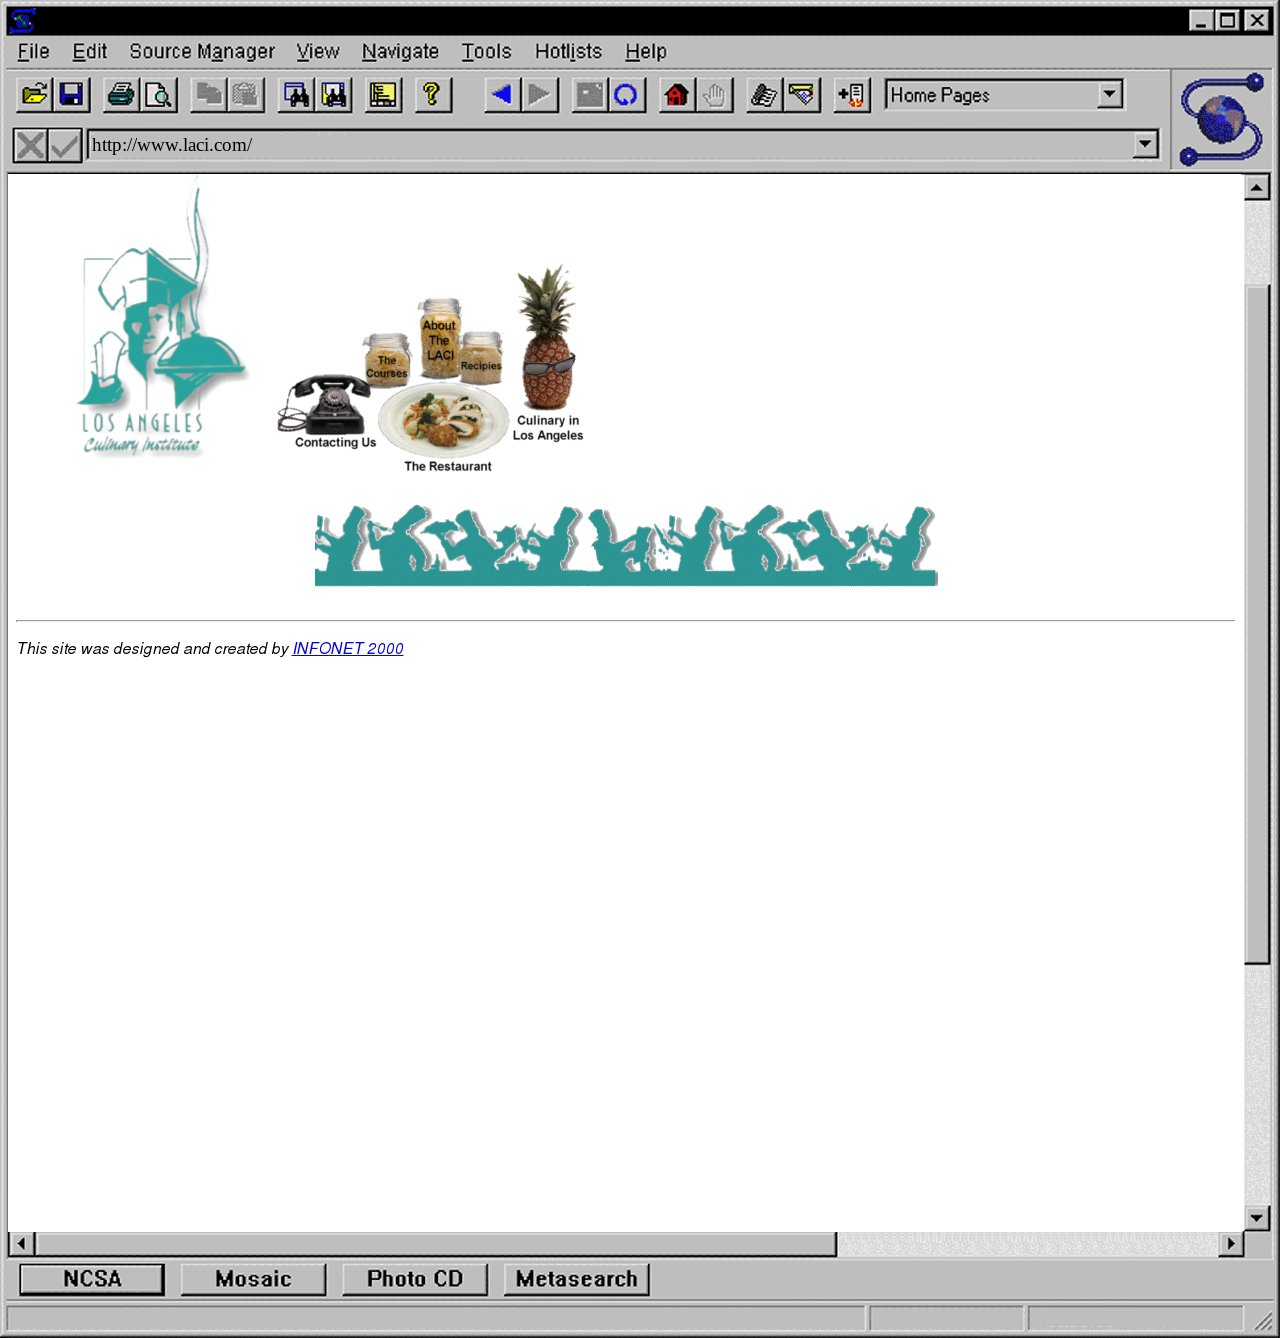Click the Print icon in toolbar
1280x1338 pixels.
121,95
